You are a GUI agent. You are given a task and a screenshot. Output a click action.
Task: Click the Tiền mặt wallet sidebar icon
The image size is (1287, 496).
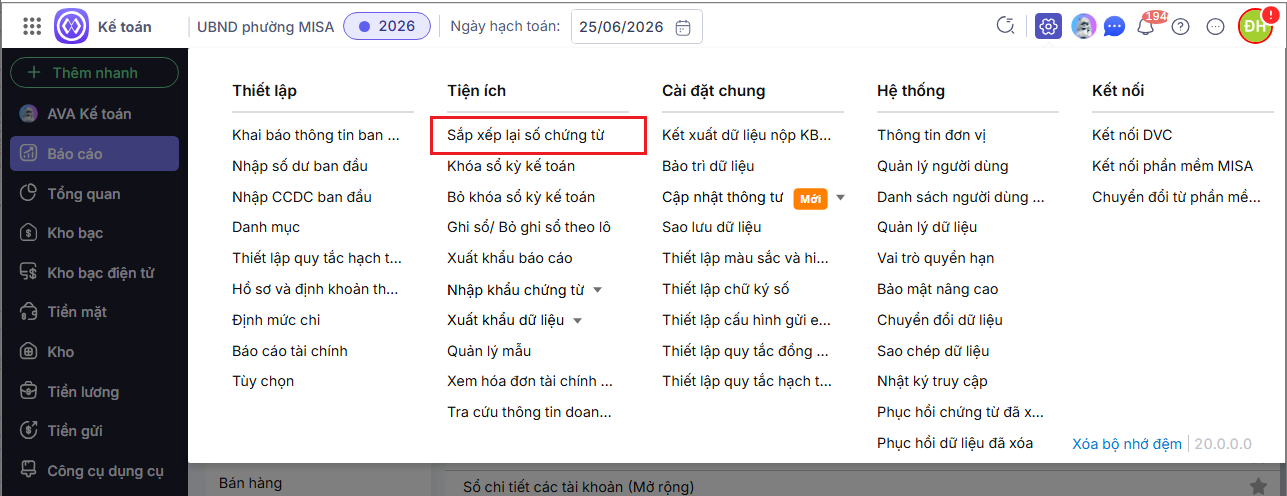pos(29,312)
